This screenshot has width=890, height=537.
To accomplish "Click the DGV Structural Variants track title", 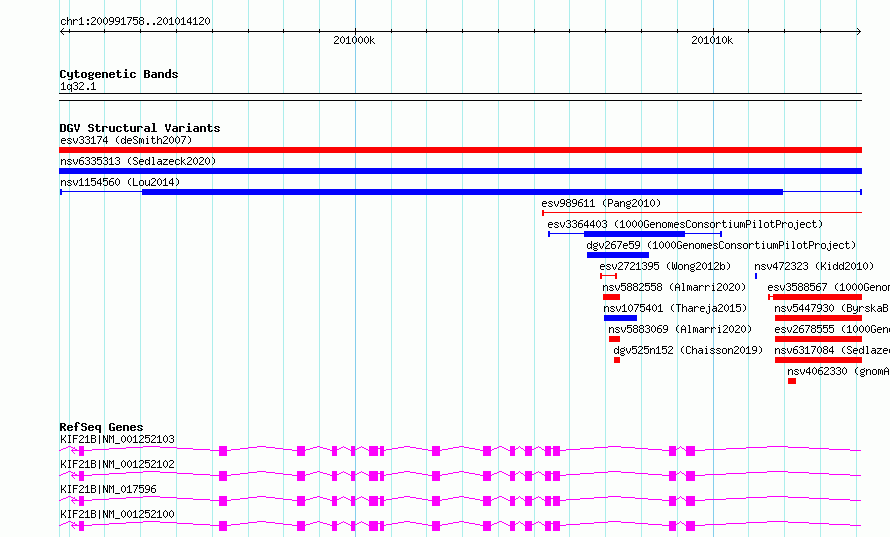I will 140,128.
